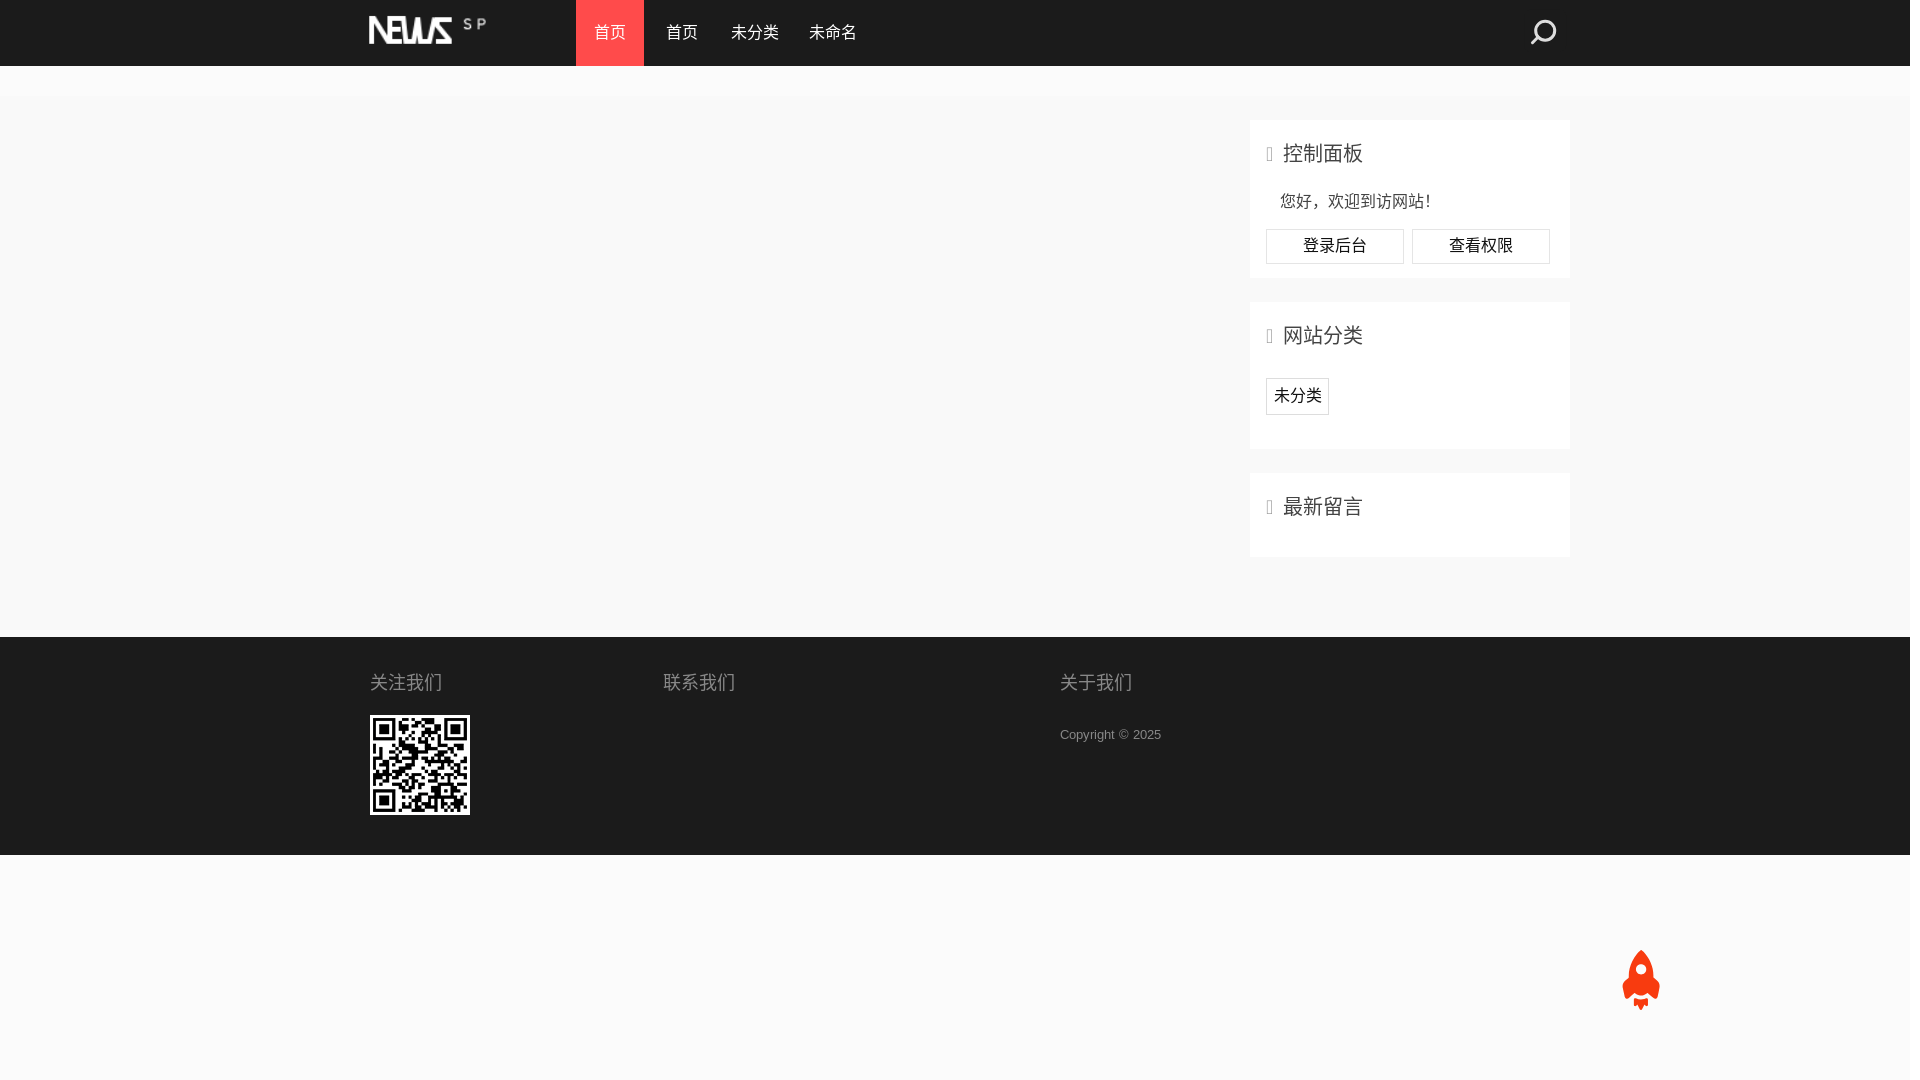Click the 网站分类 panel heading
The width and height of the screenshot is (1920, 1080).
pos(1323,335)
